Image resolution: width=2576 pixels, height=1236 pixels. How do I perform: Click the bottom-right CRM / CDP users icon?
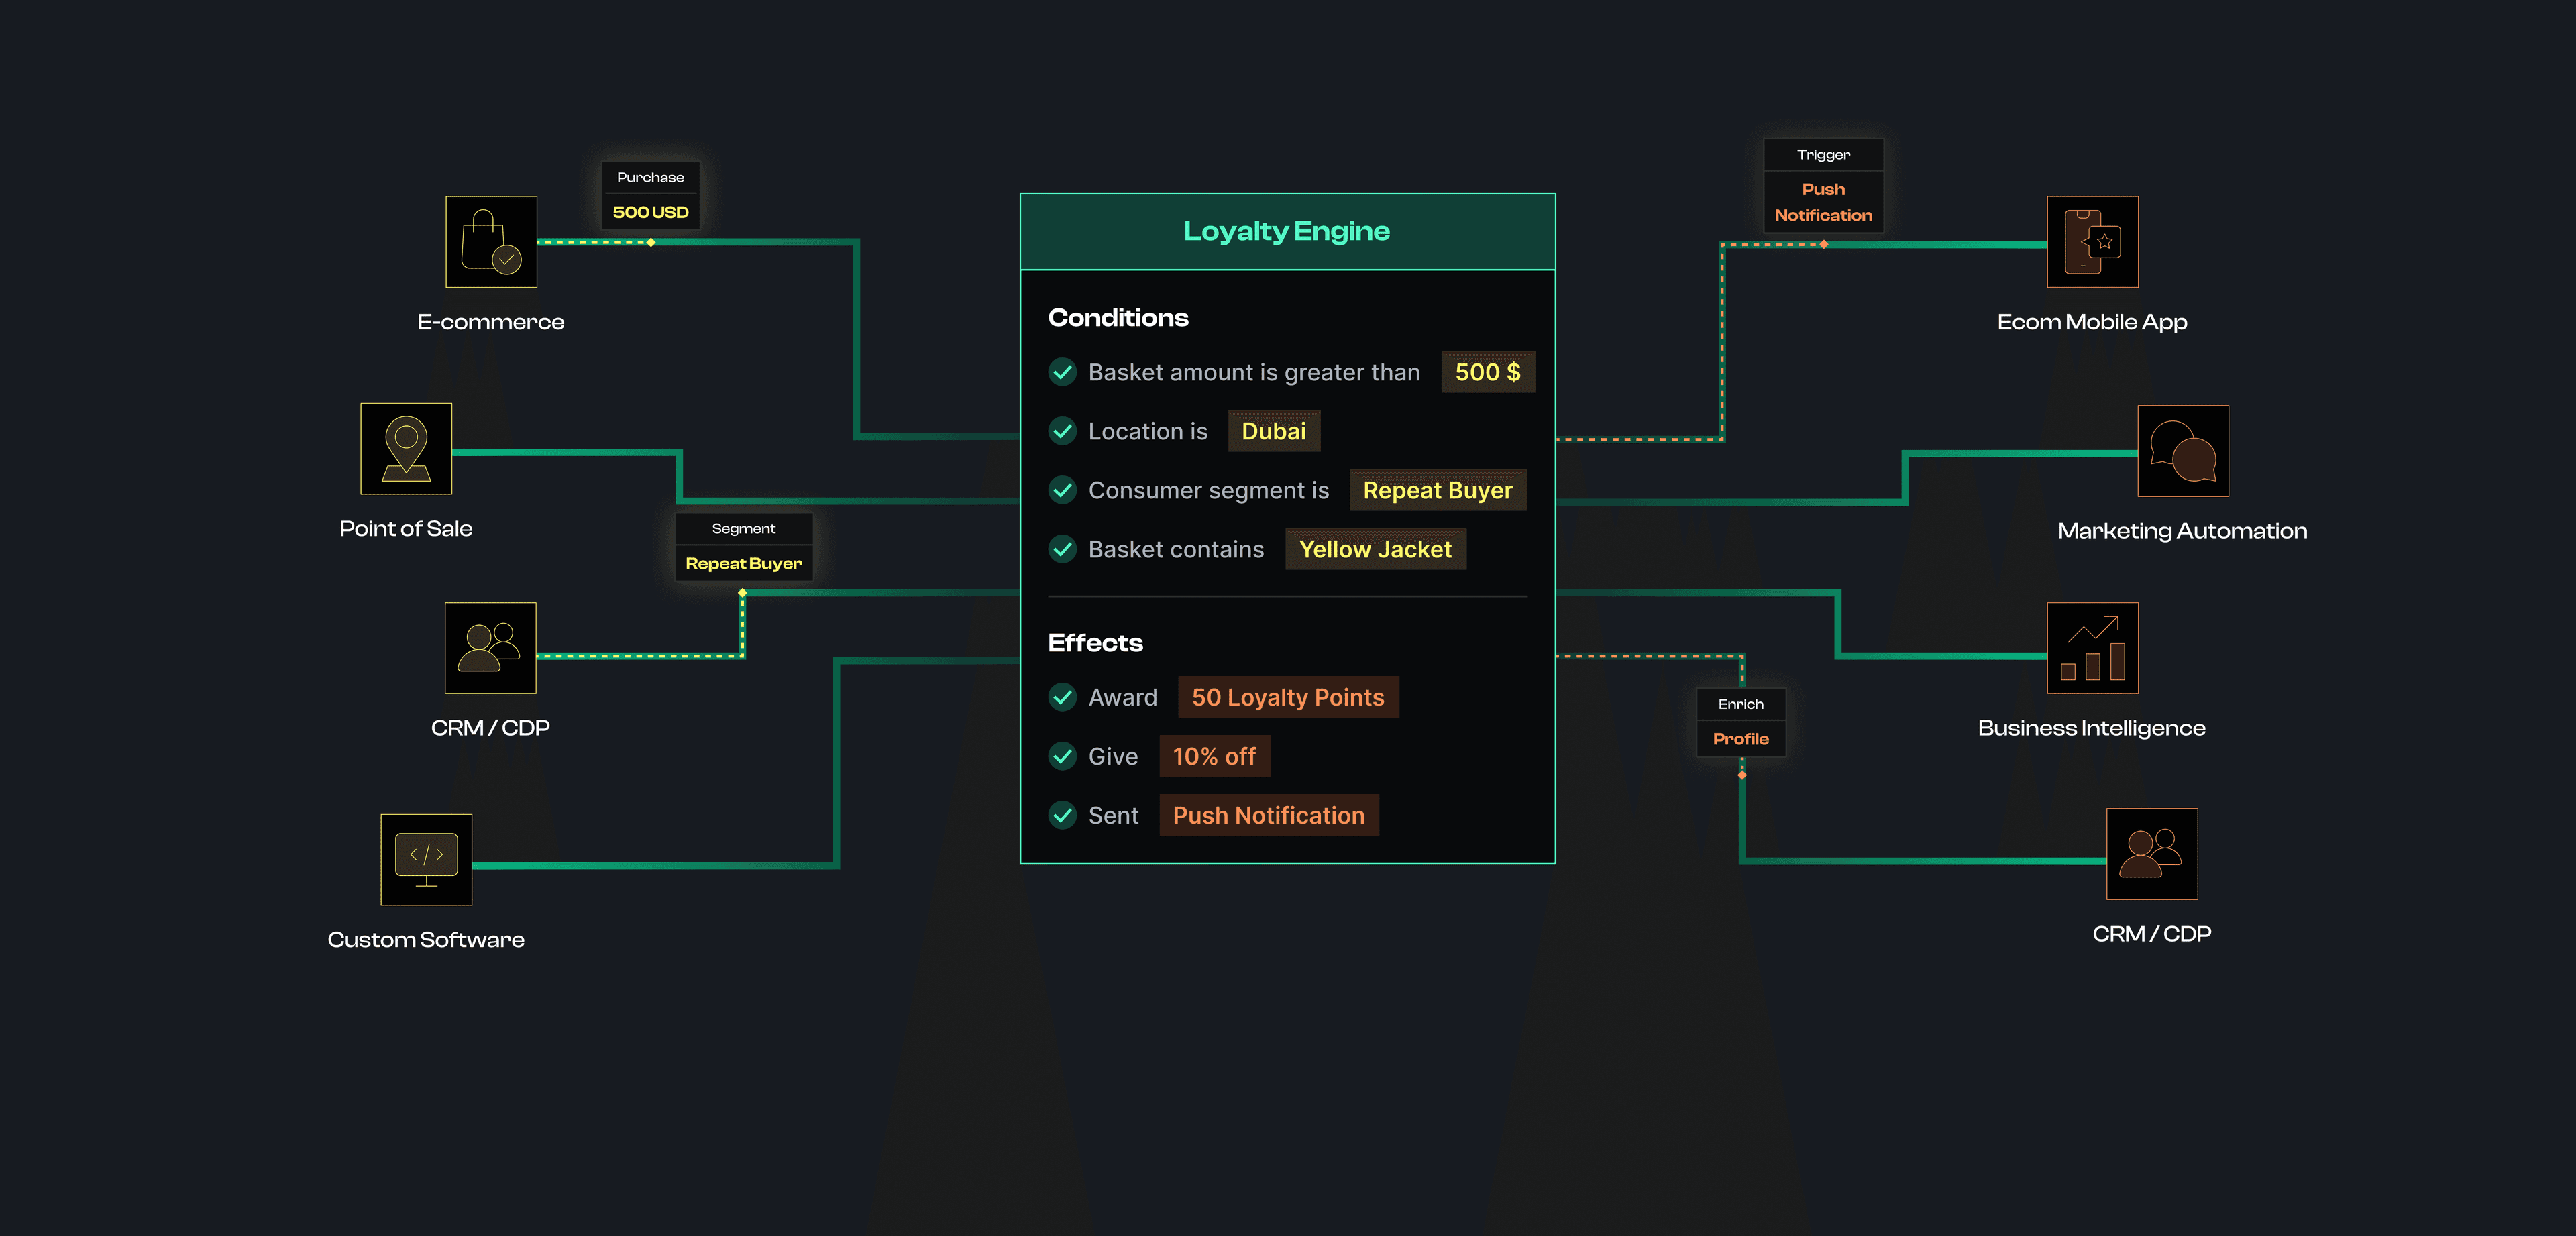pos(2151,854)
